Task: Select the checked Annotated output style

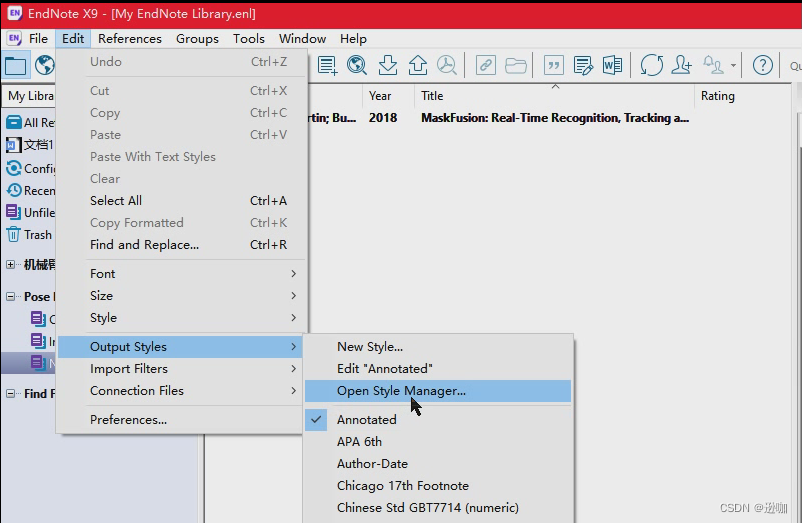Action: coord(438,419)
